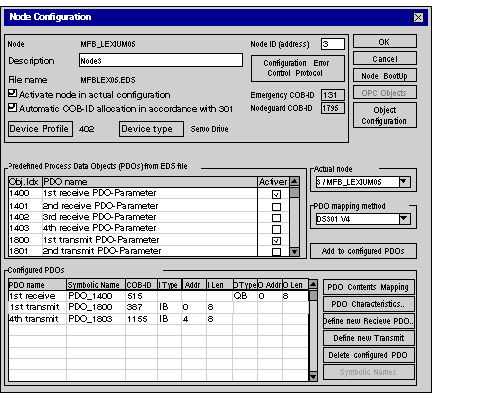Image resolution: width=490 pixels, height=400 pixels.
Task: Click Add to configured PDOs button
Action: tap(363, 251)
